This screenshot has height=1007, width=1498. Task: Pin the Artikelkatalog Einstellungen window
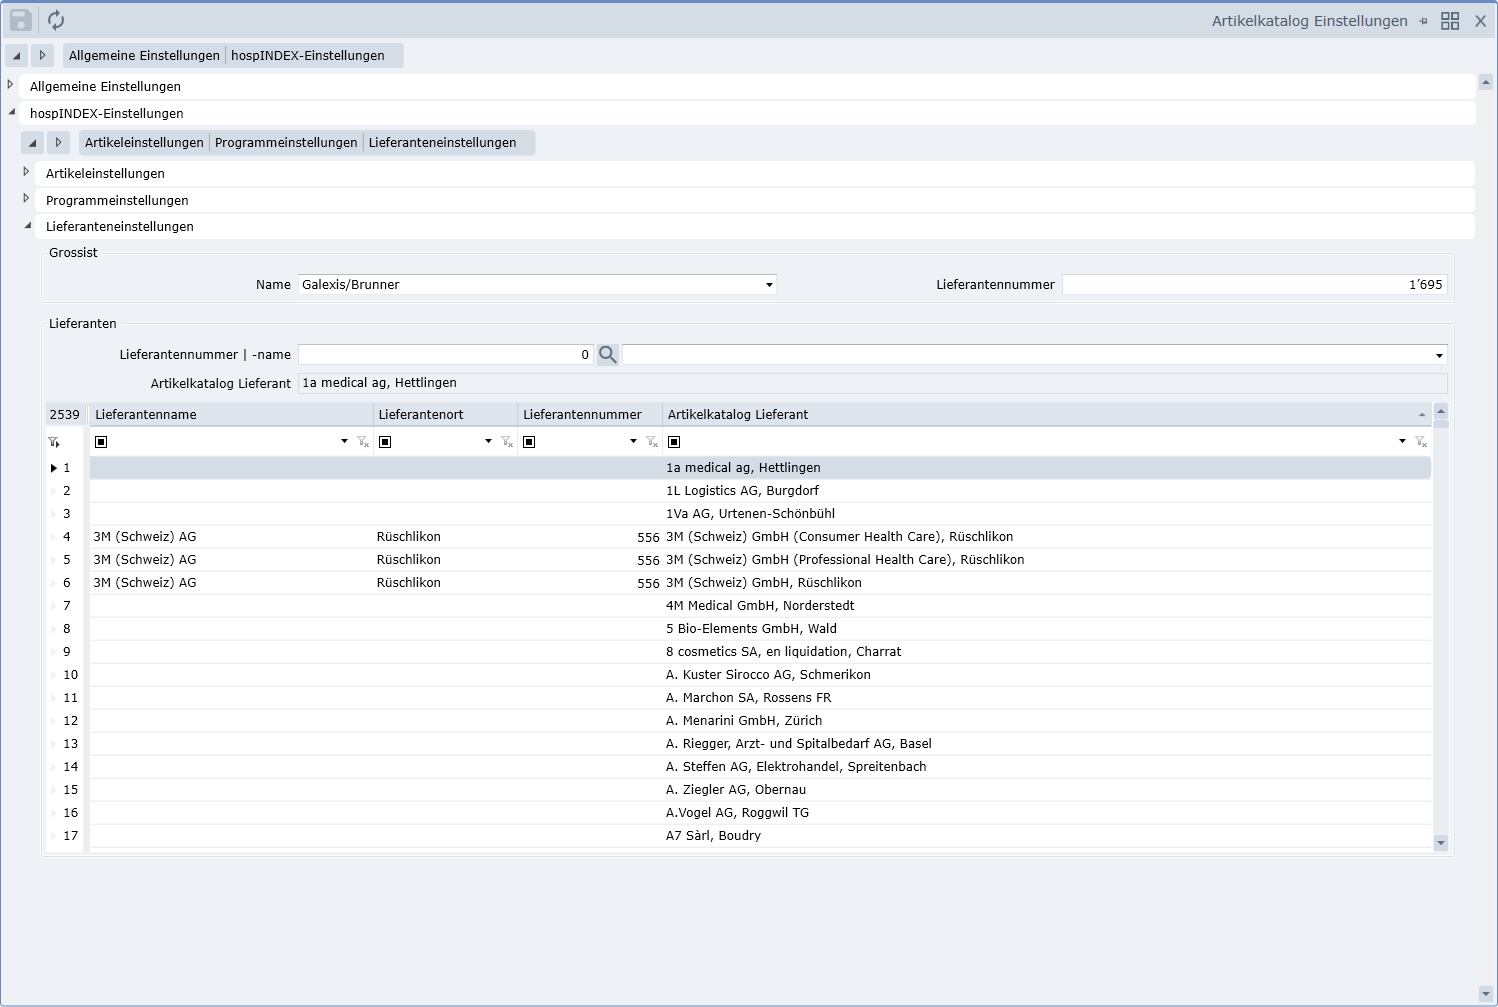click(x=1423, y=21)
